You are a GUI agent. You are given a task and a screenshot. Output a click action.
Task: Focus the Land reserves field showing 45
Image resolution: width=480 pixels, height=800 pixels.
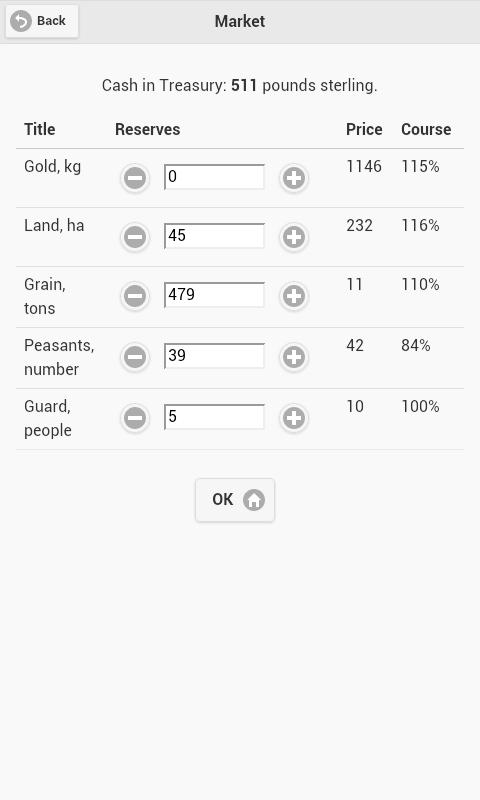coord(214,236)
